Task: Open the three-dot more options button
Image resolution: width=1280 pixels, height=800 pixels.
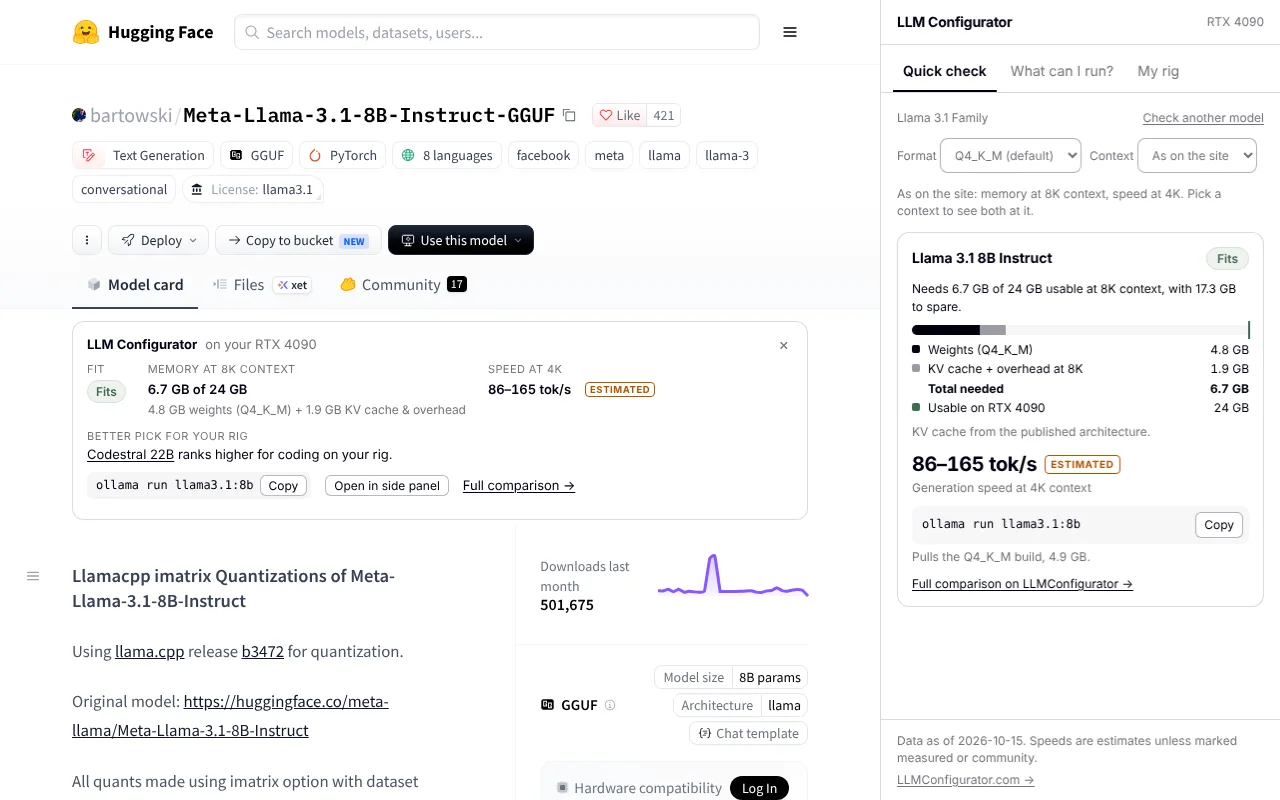Action: (87, 240)
